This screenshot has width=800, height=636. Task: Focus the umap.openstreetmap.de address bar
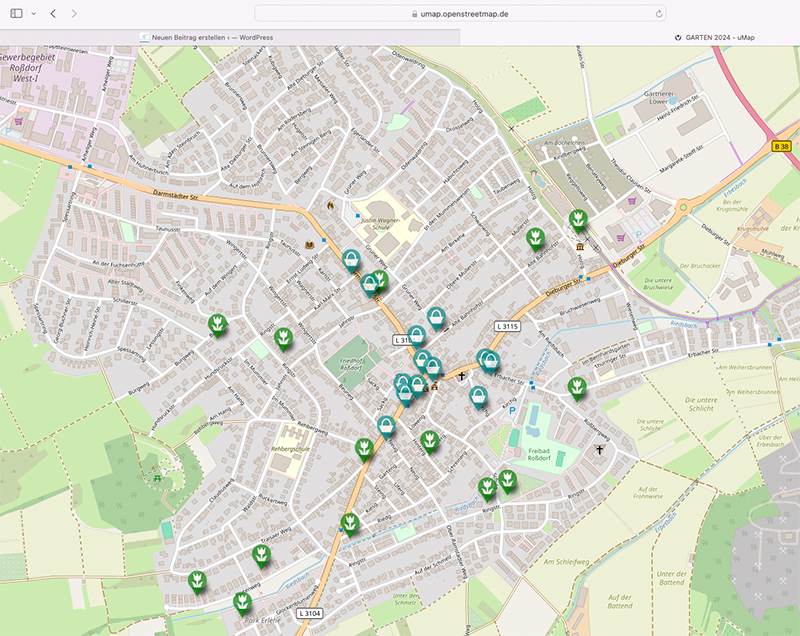coord(460,14)
